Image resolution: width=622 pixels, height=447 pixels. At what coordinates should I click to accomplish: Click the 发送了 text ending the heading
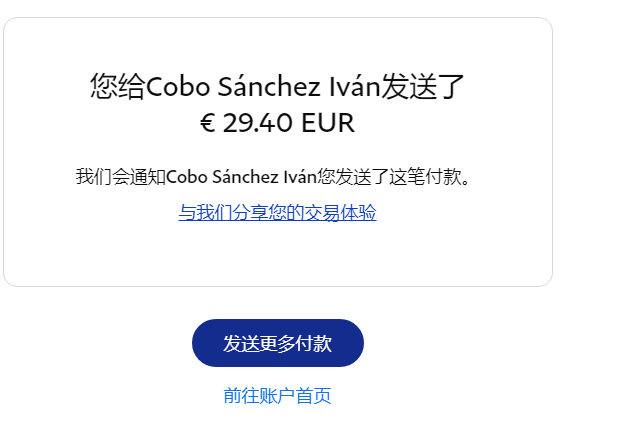click(x=423, y=86)
